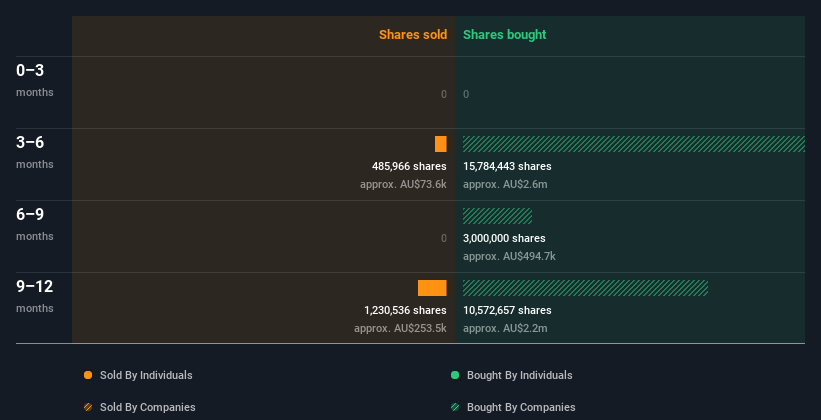Screen dimensions: 821x420
Task: Click the 6–9 months row label
Action: click(x=35, y=224)
